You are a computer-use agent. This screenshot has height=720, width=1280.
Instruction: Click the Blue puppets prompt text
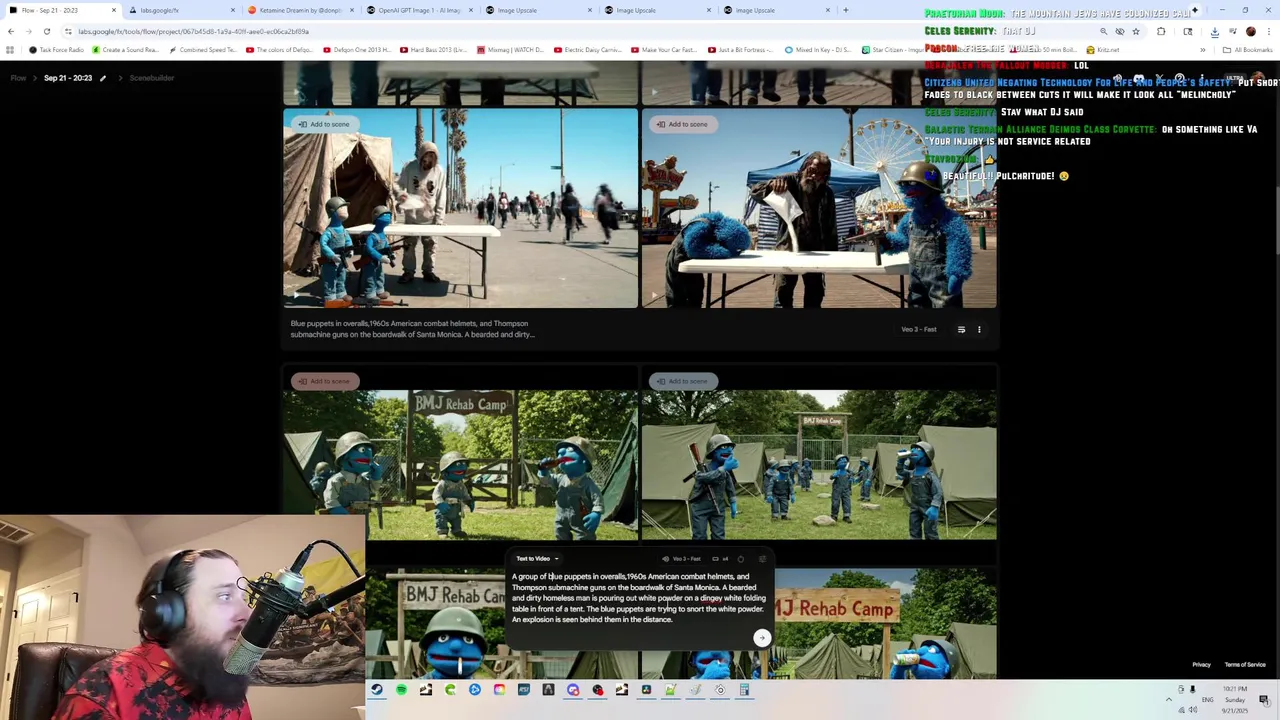pos(412,329)
